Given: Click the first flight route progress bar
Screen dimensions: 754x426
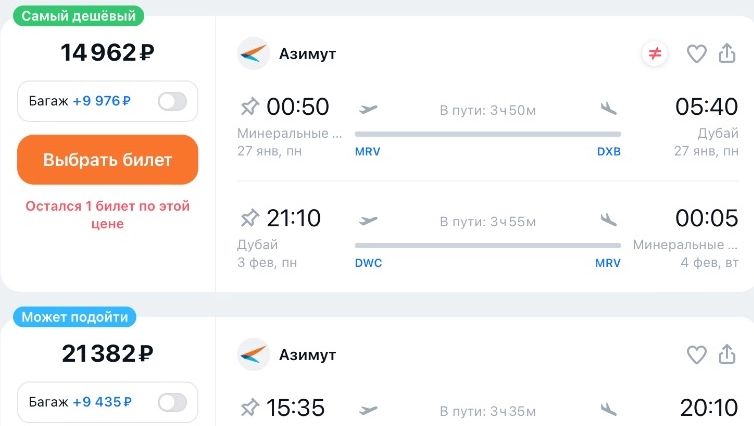Looking at the screenshot, I should click(x=488, y=134).
